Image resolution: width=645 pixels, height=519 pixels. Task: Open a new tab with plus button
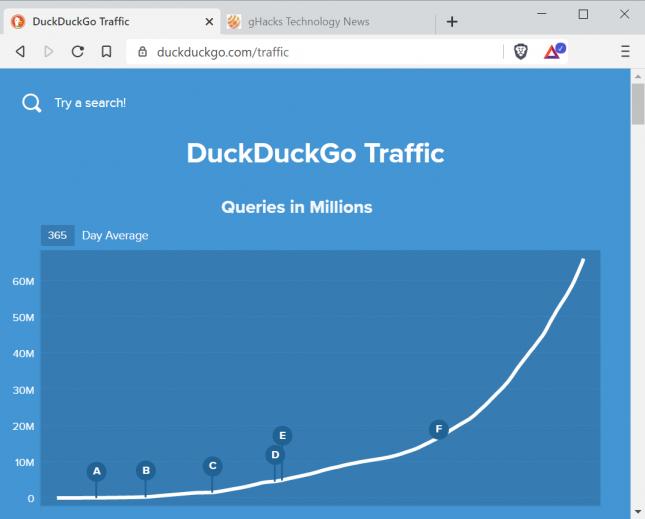click(452, 21)
